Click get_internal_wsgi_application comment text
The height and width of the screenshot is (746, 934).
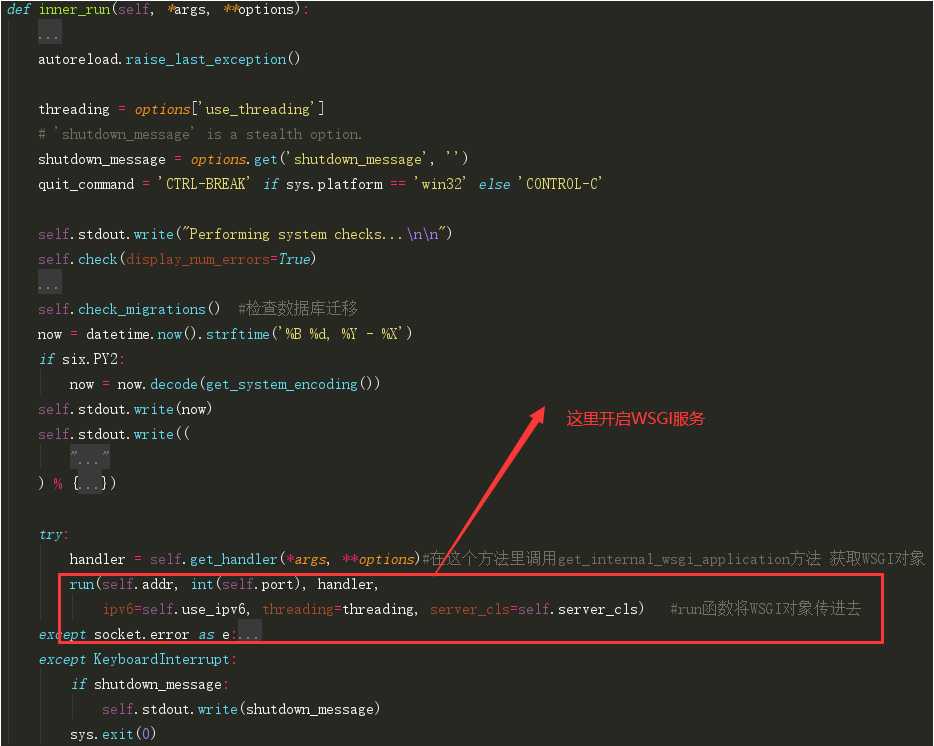click(674, 559)
